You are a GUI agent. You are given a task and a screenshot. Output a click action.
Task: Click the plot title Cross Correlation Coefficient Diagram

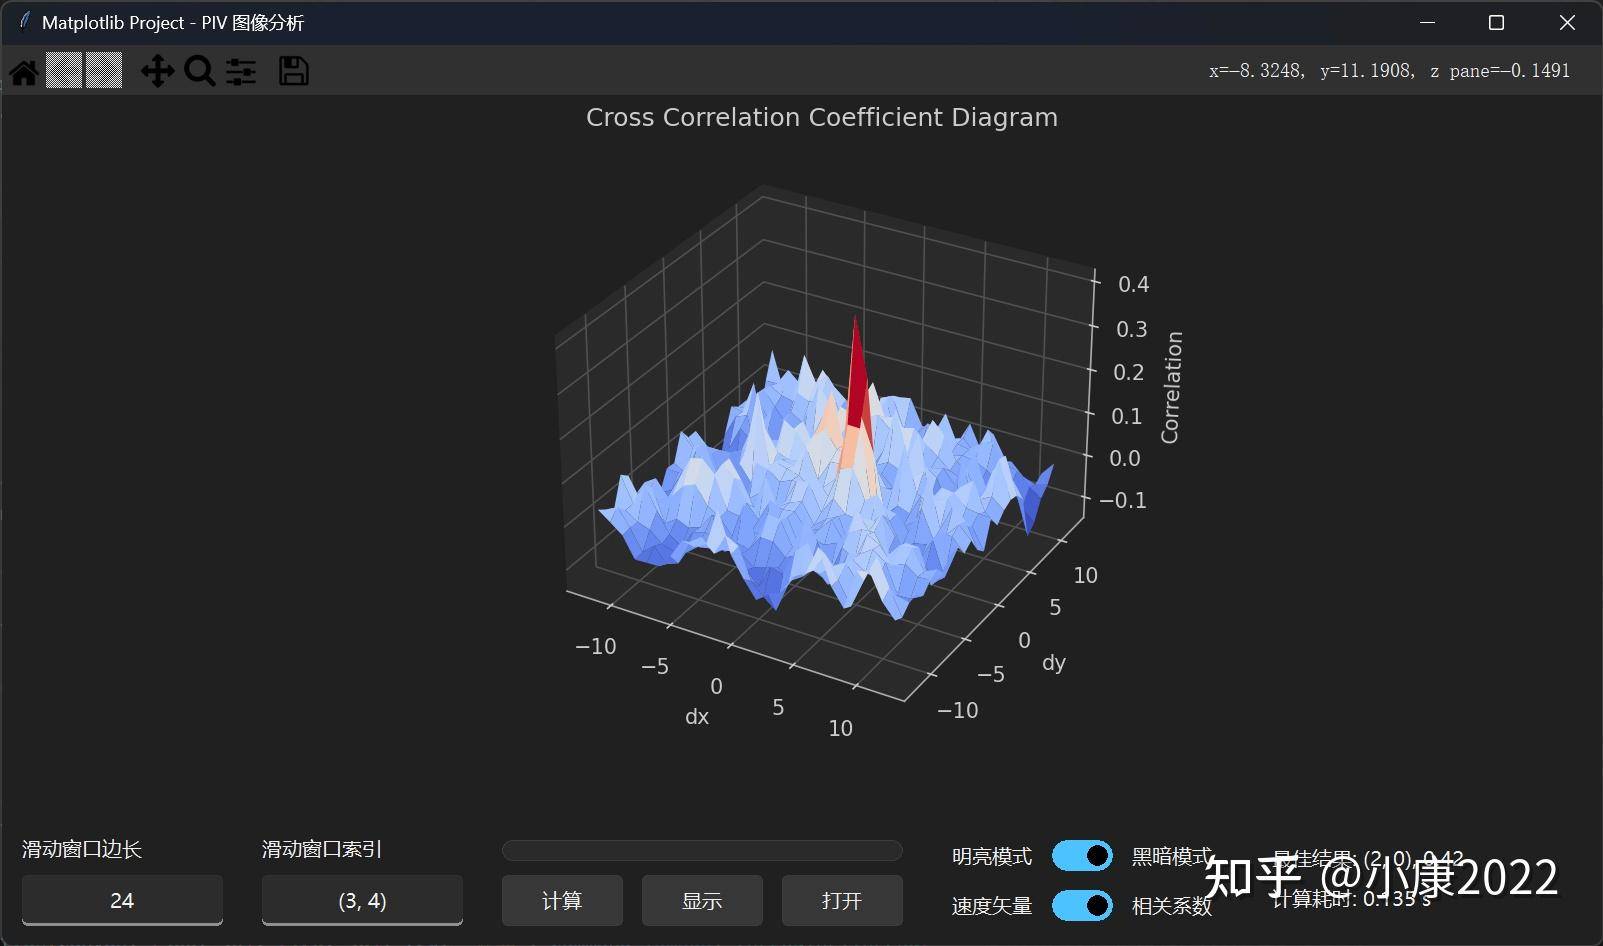(821, 117)
